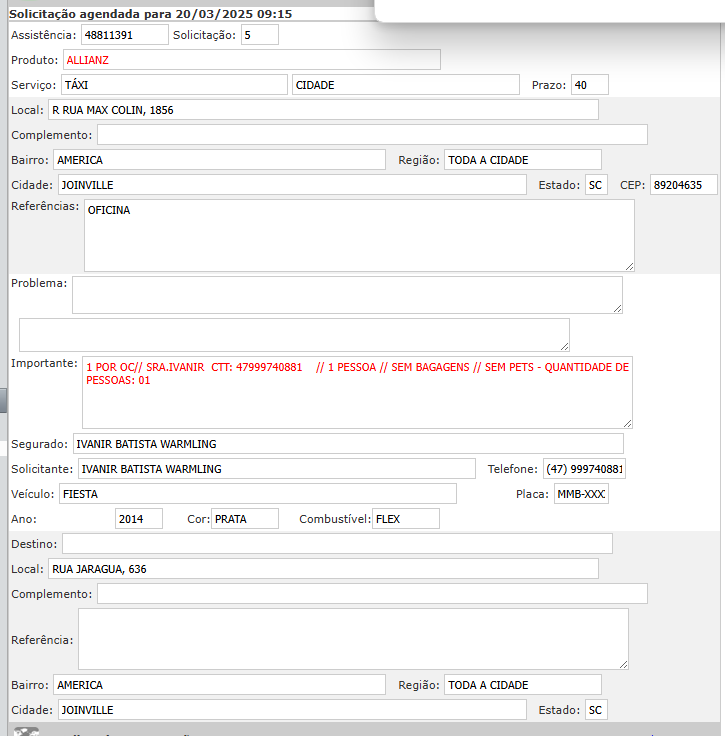Select the Segurado name field
The image size is (725, 736).
tap(347, 444)
